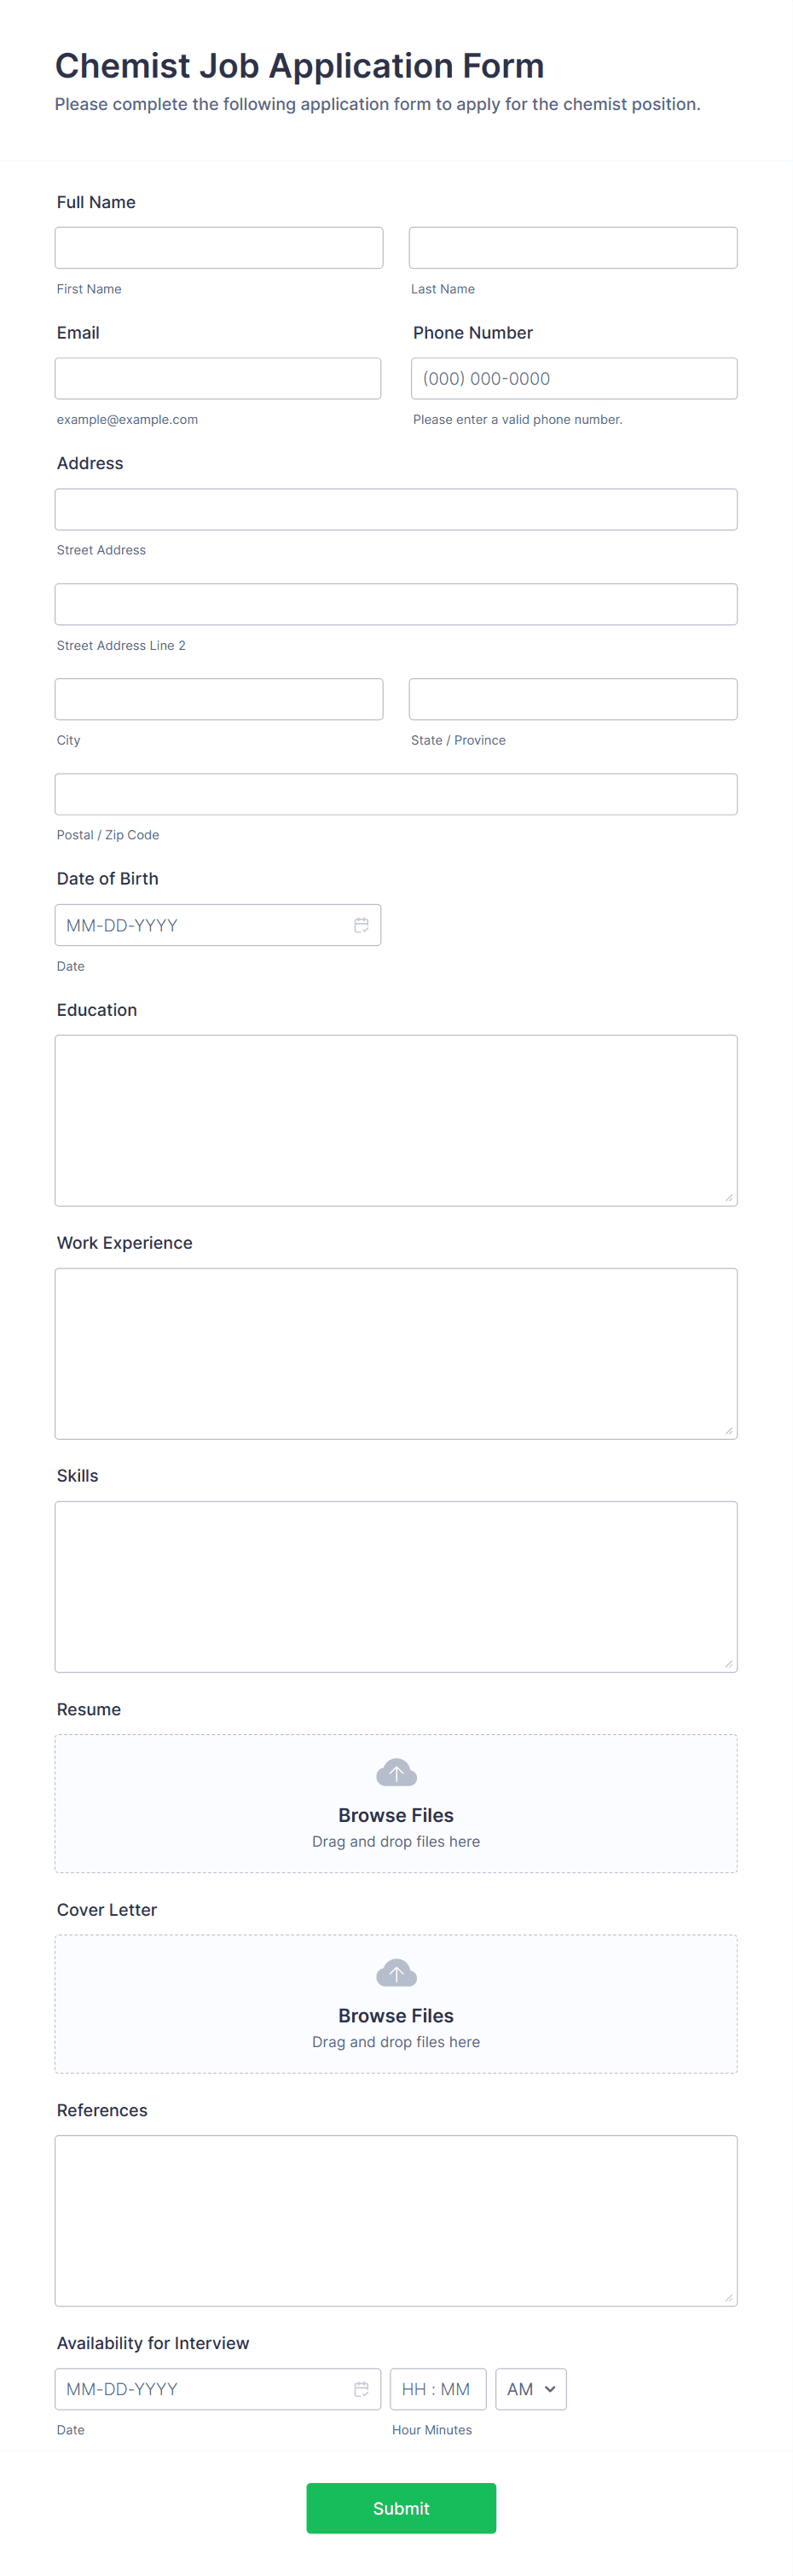Grab the Skills text area resize handle
This screenshot has width=793, height=2576.
729,1664
